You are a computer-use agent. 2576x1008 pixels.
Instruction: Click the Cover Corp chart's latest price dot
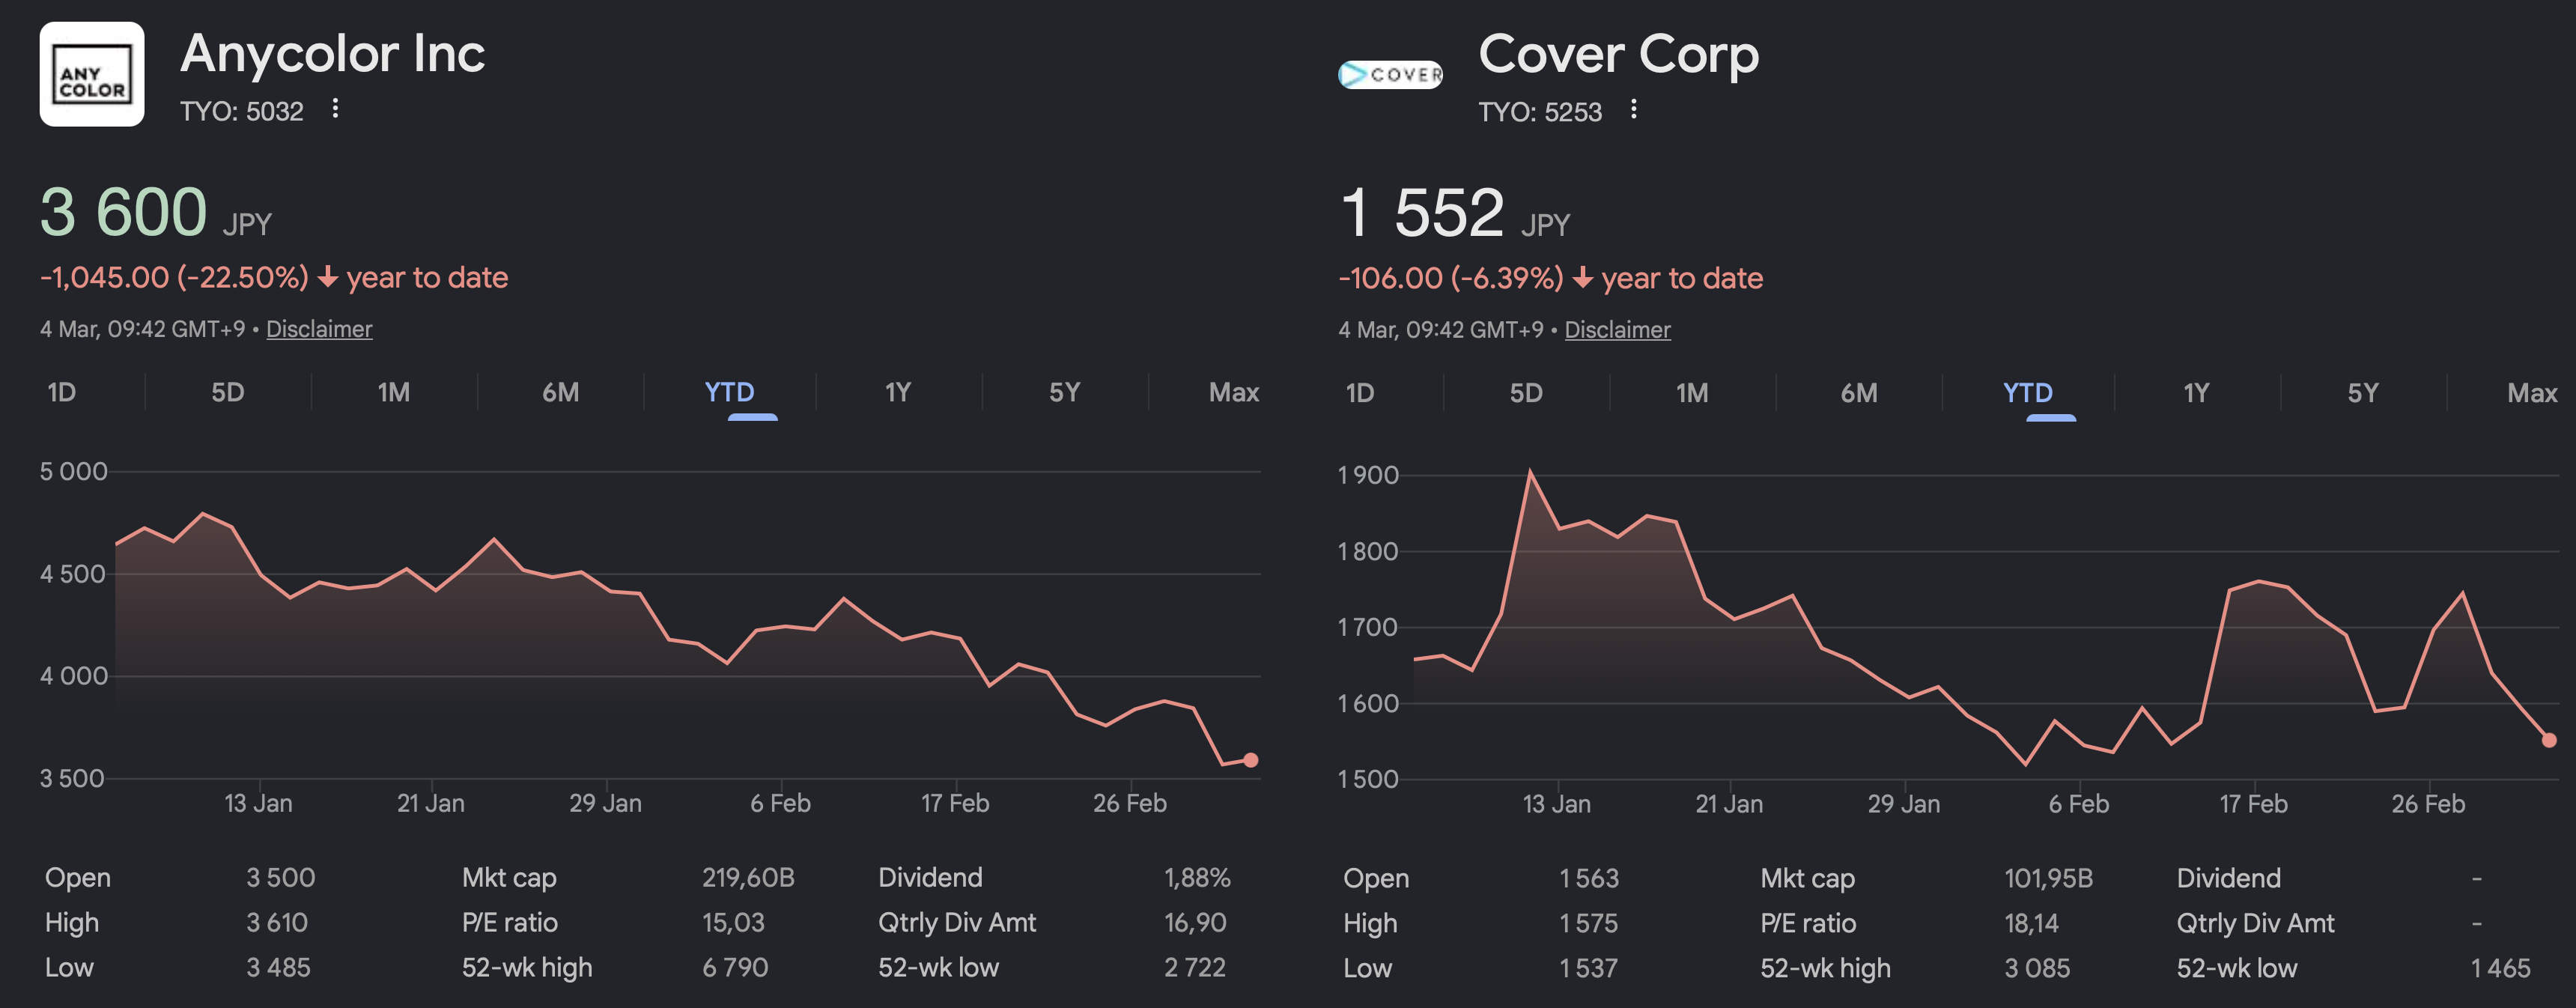[x=2548, y=740]
